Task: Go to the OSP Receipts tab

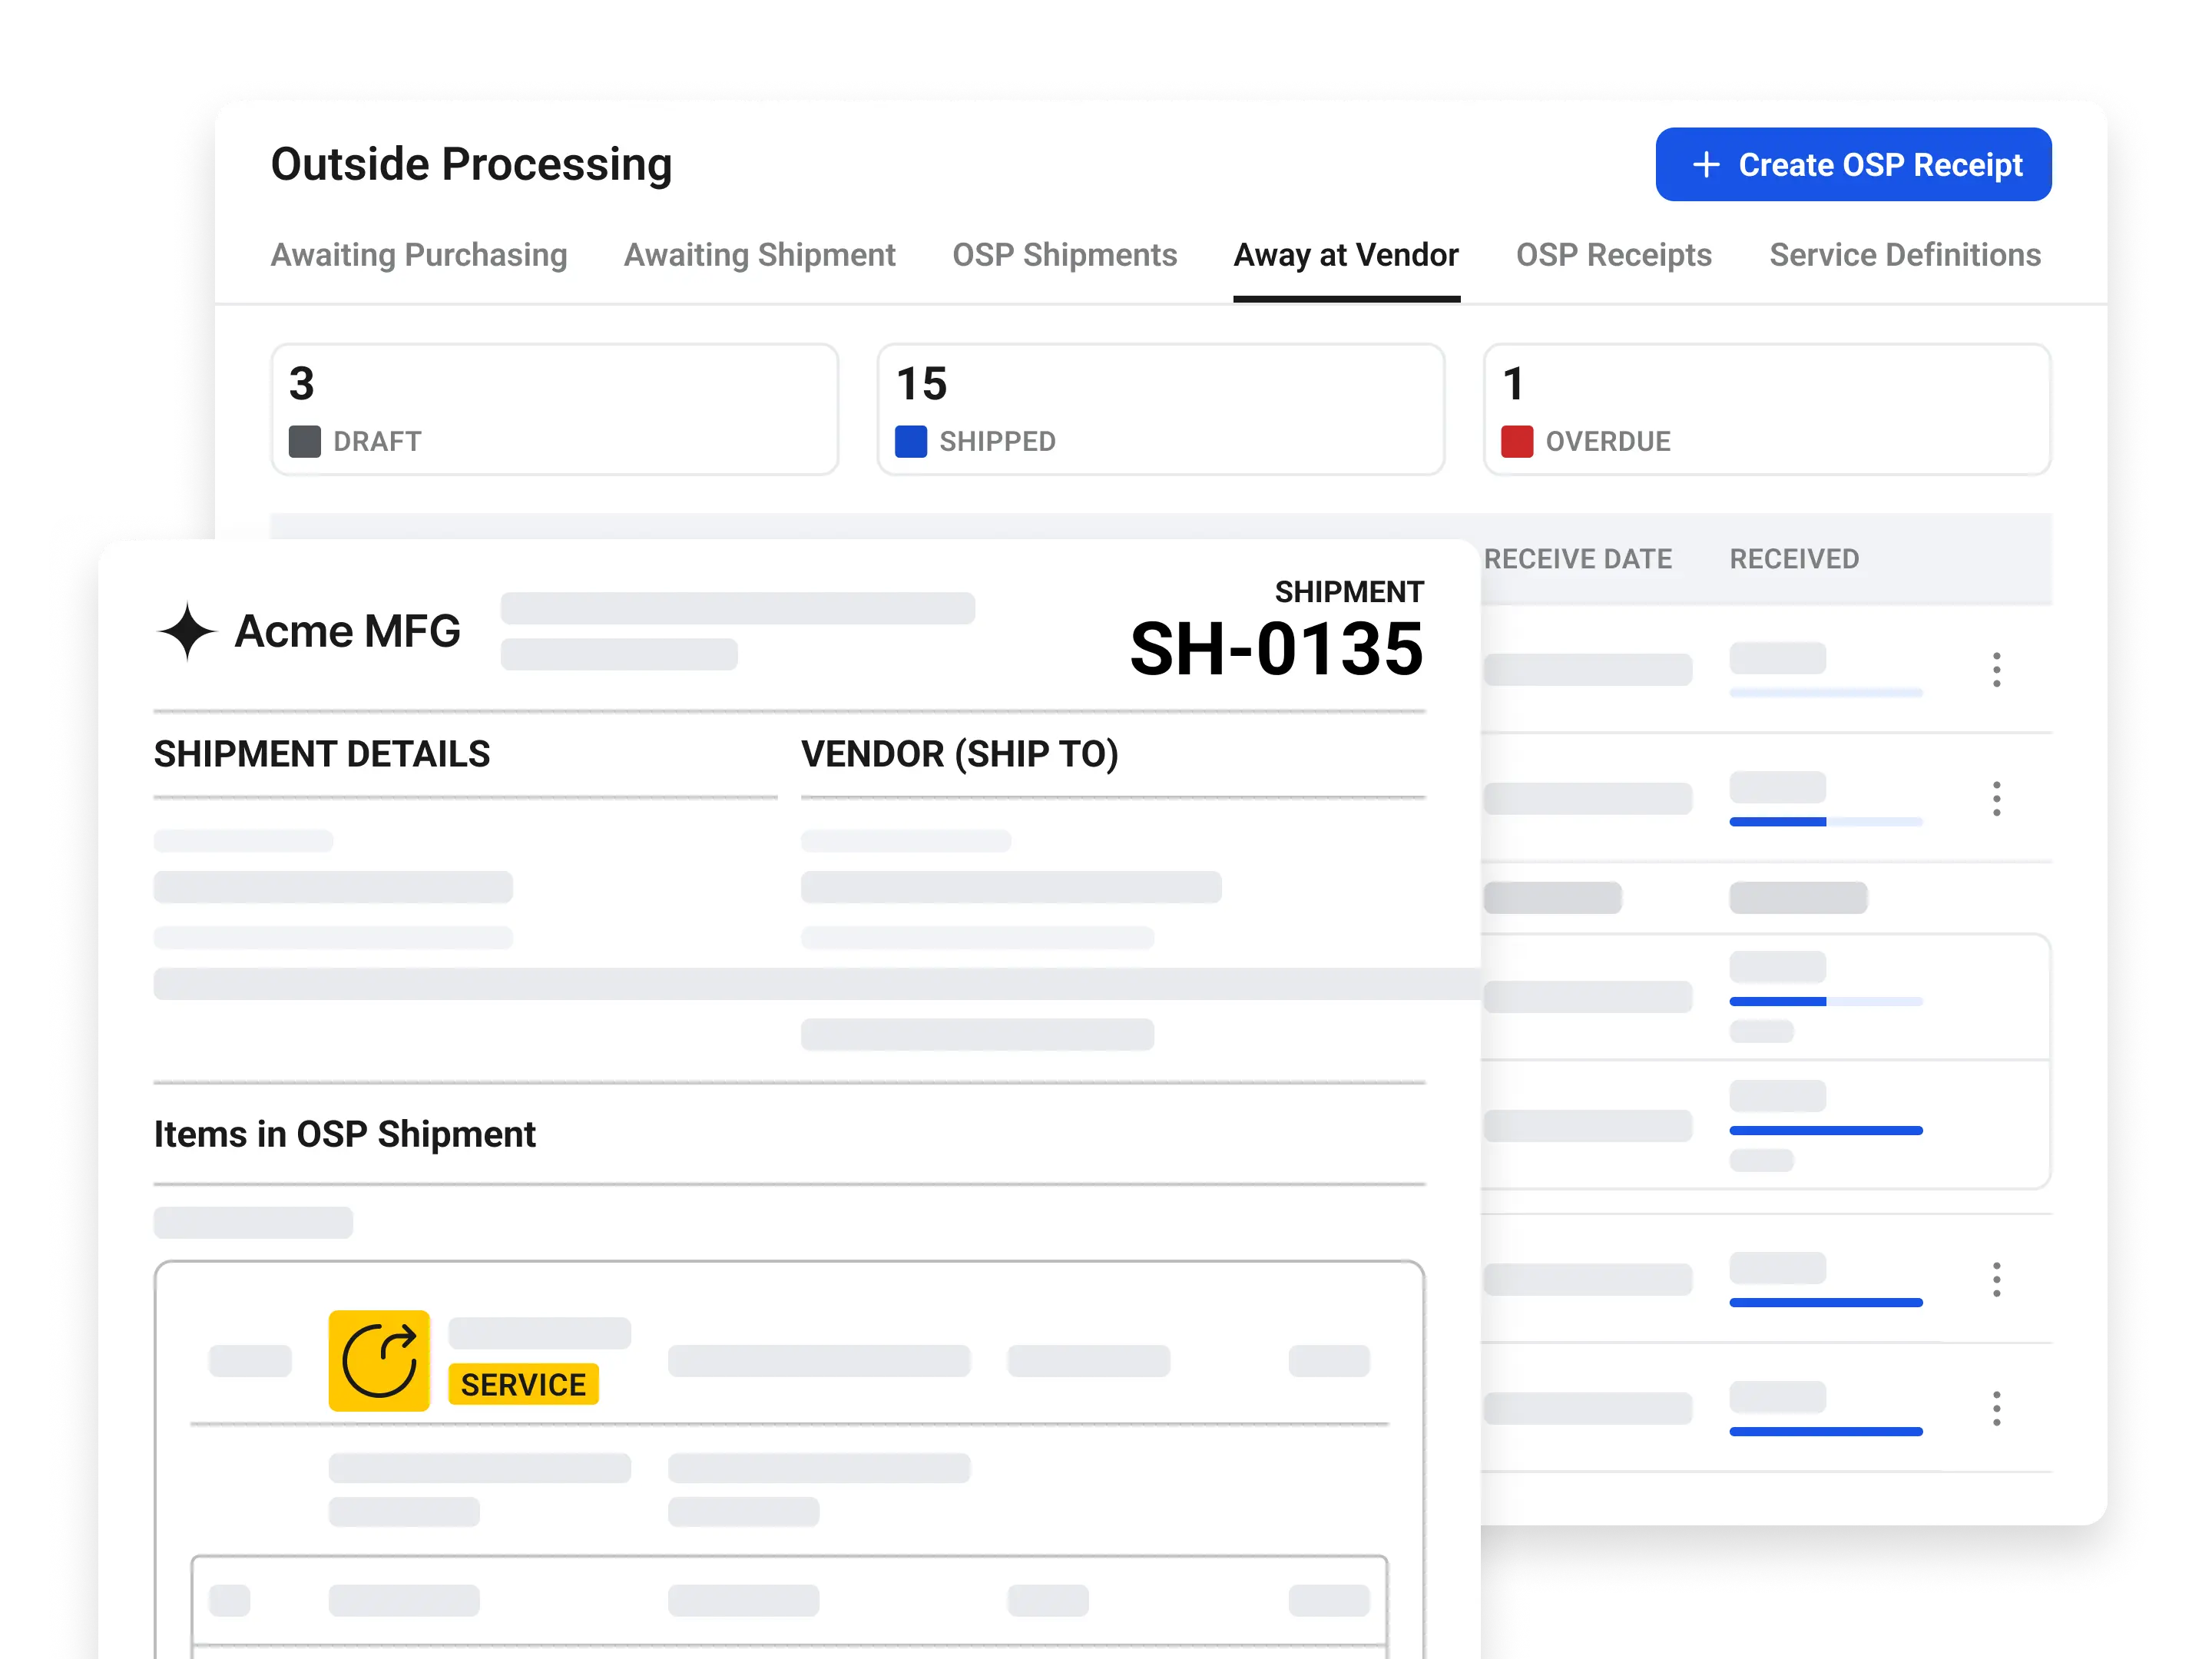Action: click(1614, 255)
